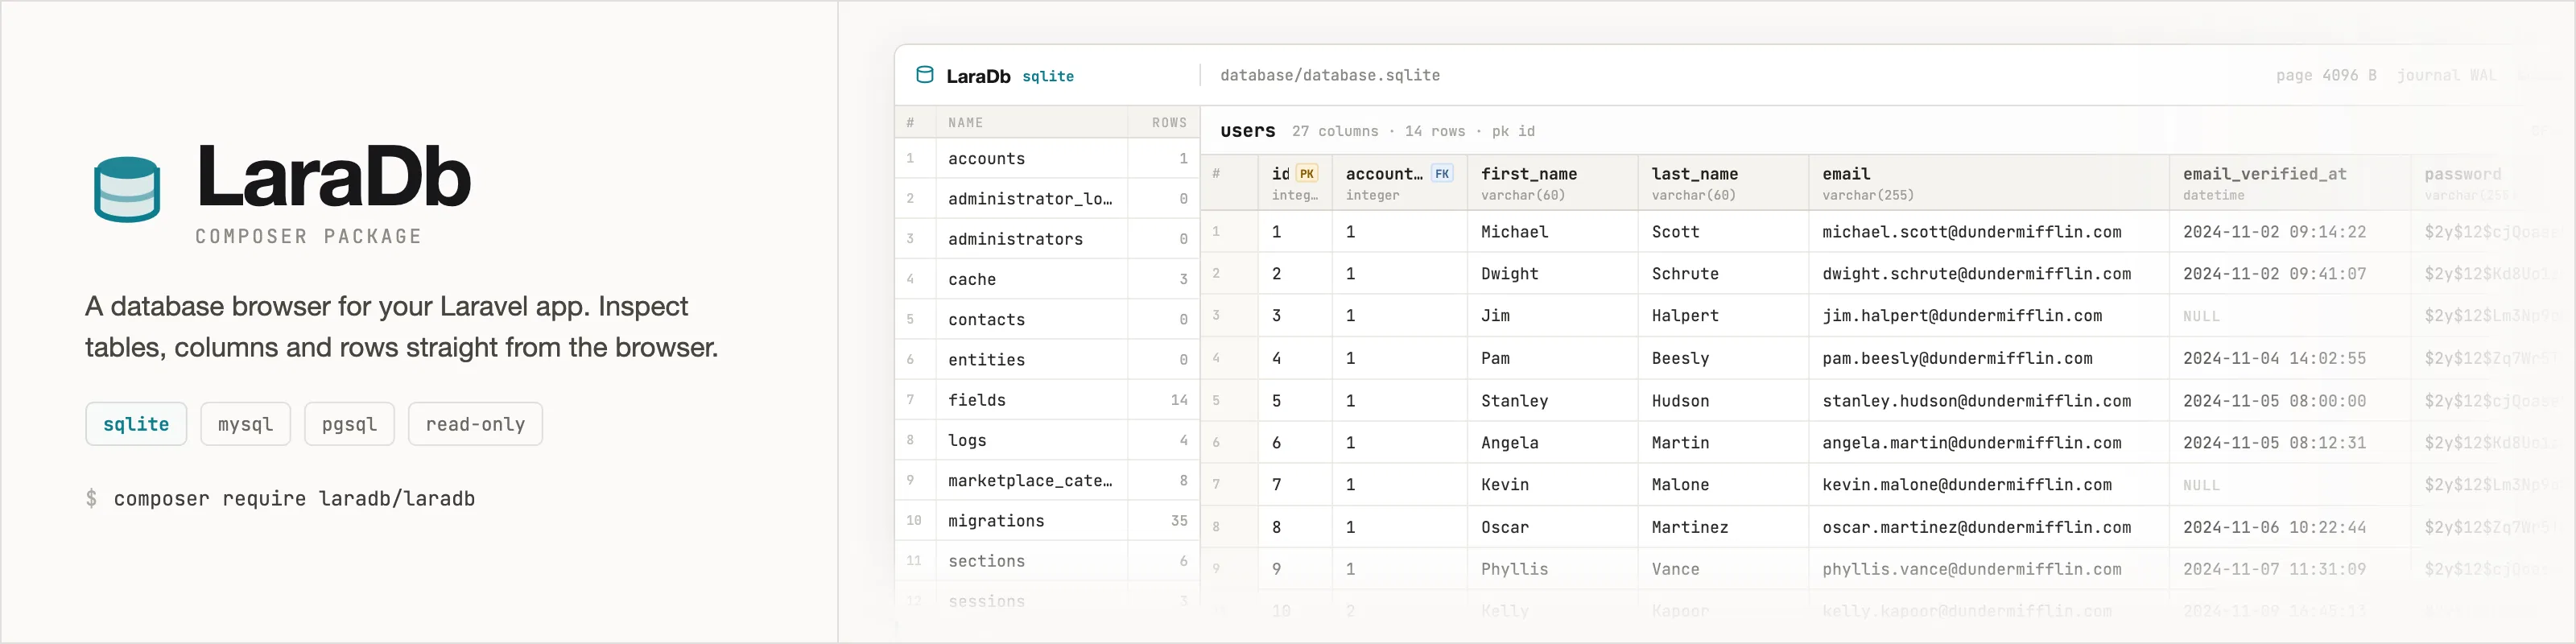2576x644 pixels.
Task: Click the 2024-11-04 14:02:55 timestamp cell
Action: click(2290, 358)
